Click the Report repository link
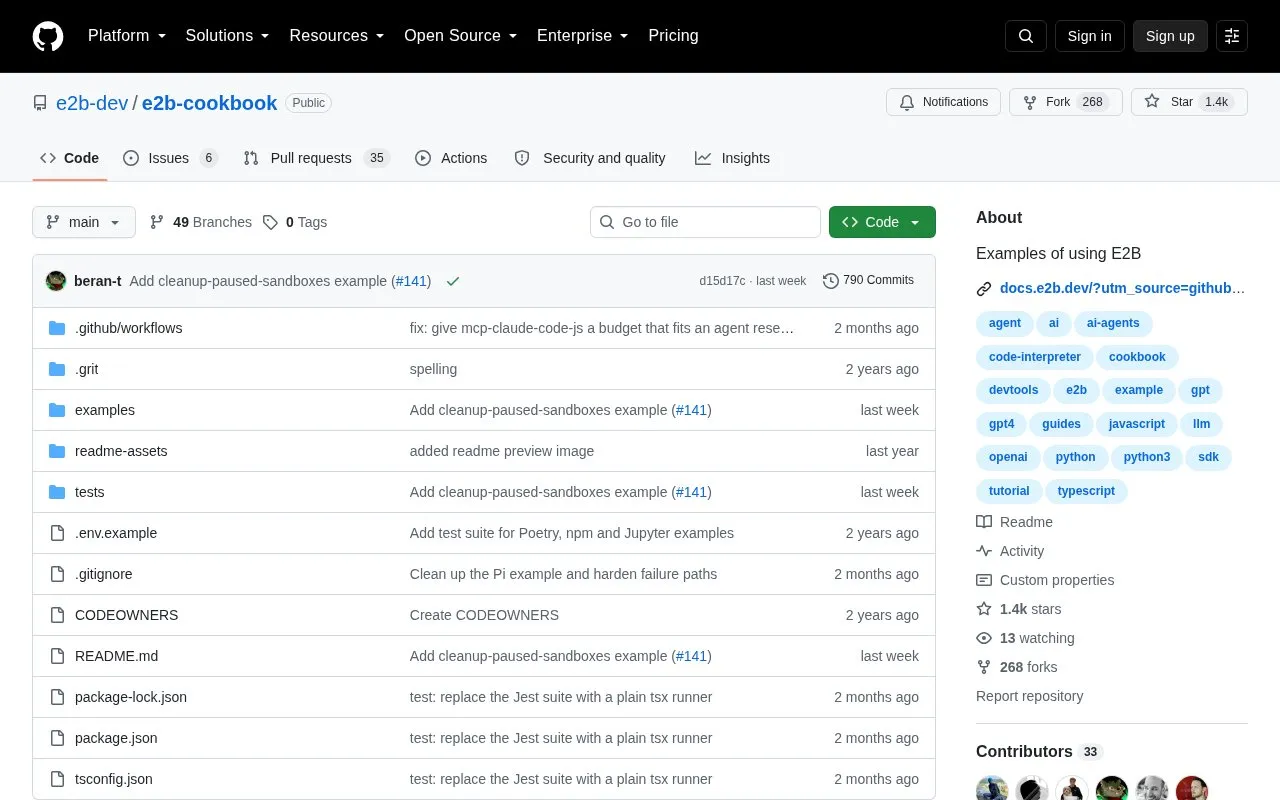 [1029, 696]
